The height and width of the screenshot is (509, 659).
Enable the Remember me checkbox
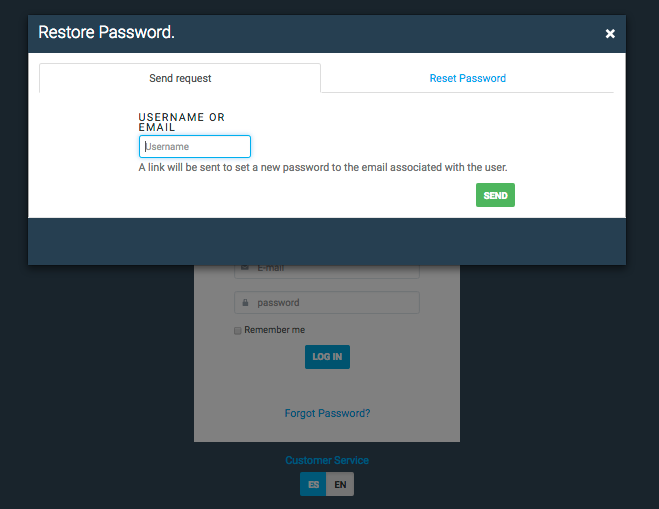(238, 330)
